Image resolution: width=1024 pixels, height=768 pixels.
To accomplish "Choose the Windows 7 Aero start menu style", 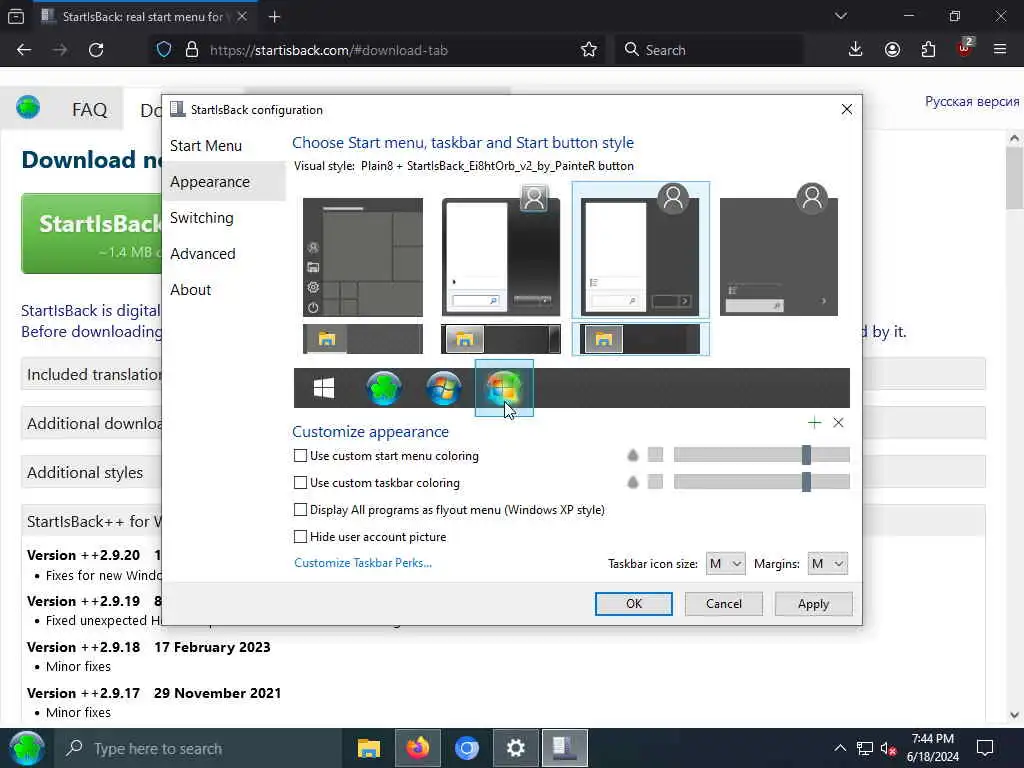I will click(501, 251).
